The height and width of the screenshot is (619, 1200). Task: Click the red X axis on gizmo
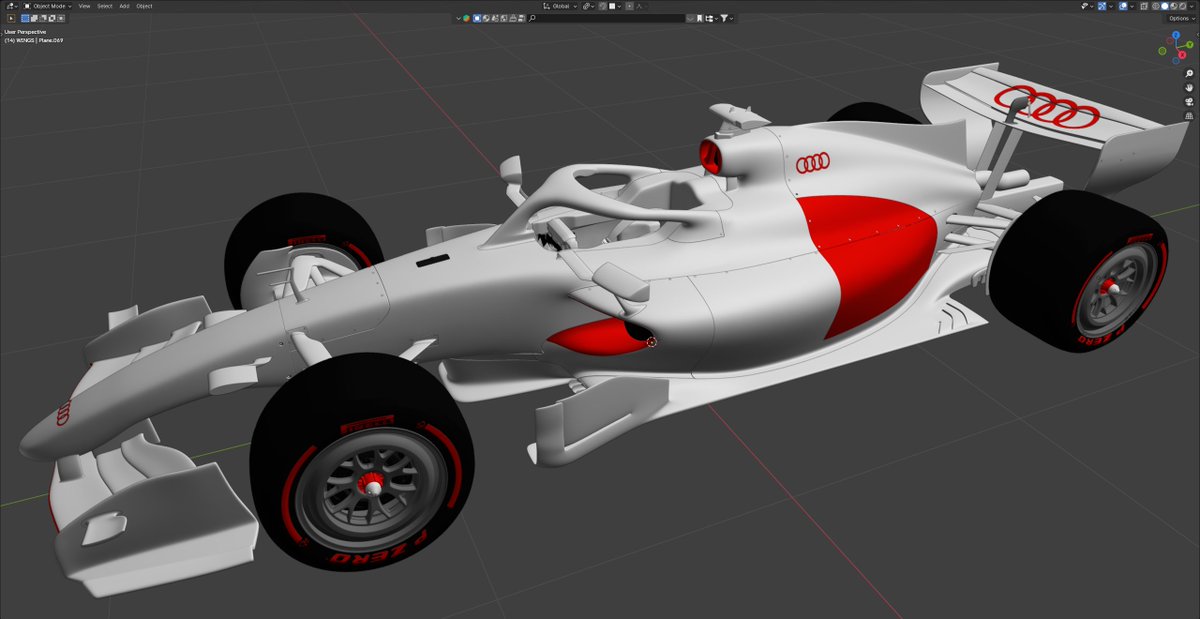tap(1182, 55)
